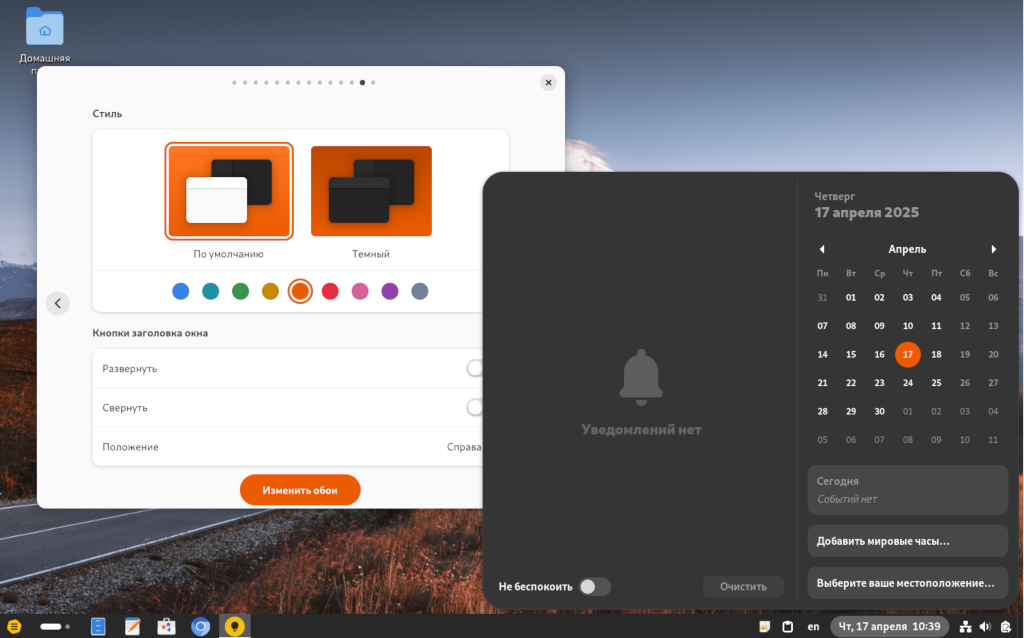Enable the Свернуть title button switch
The width and height of the screenshot is (1024, 638).
pos(475,408)
